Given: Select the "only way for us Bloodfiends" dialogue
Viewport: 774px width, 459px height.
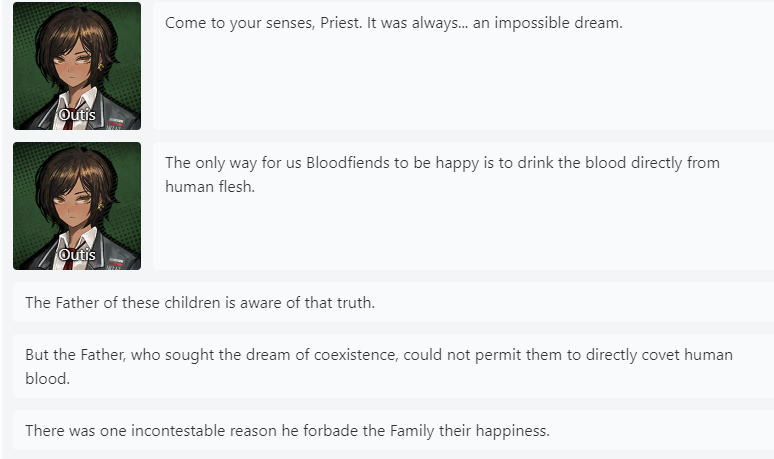Looking at the screenshot, I should 442,174.
